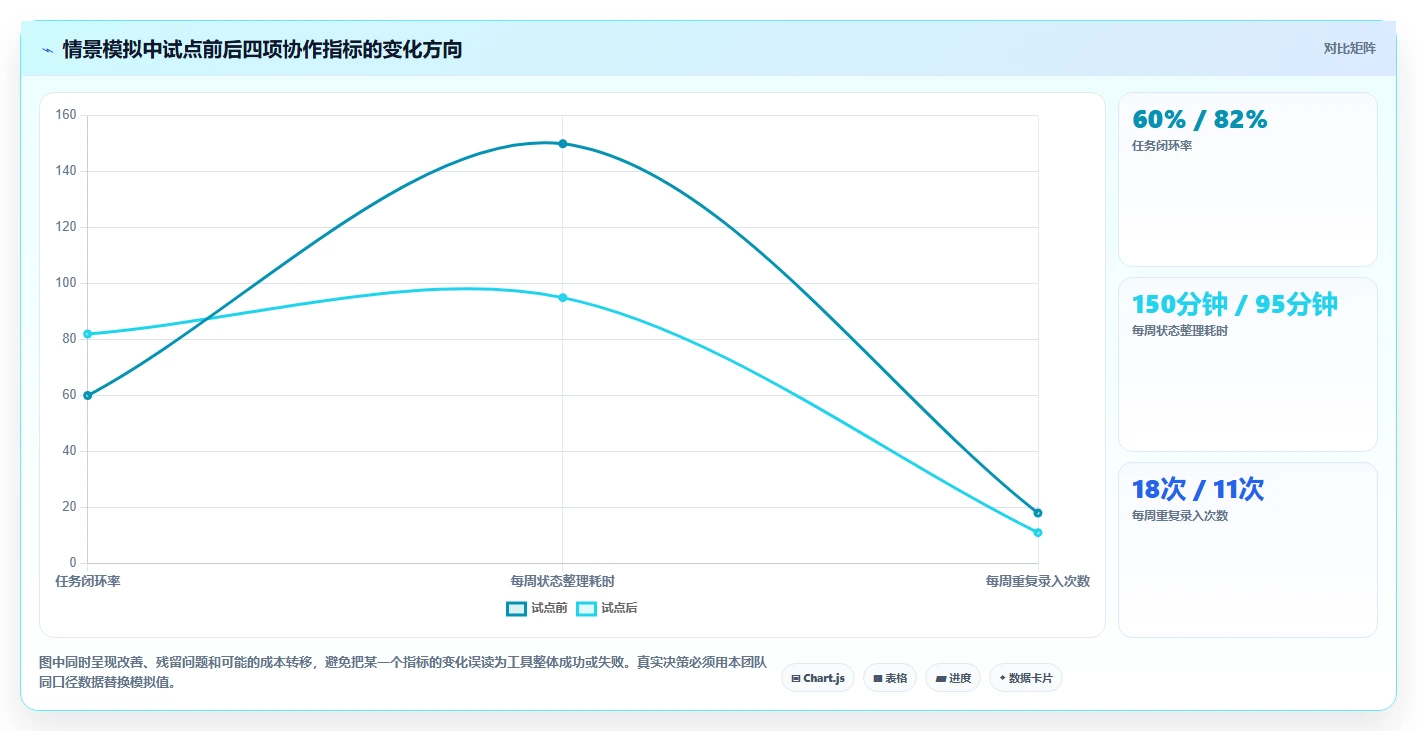This screenshot has height=731, width=1417.
Task: Click the 18次 / 11次 value
Action: [1198, 490]
